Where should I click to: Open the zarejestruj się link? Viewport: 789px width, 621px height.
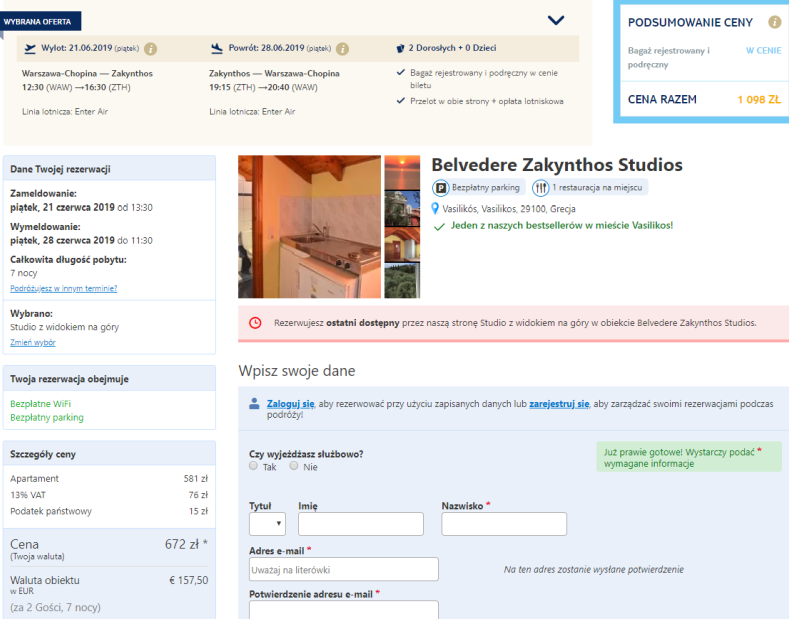[559, 403]
